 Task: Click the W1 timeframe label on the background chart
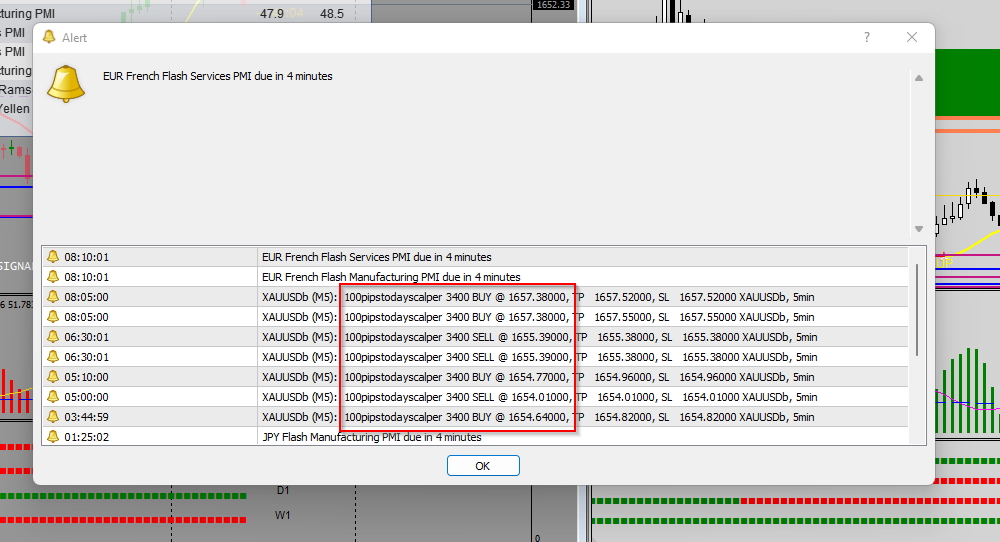pos(283,515)
